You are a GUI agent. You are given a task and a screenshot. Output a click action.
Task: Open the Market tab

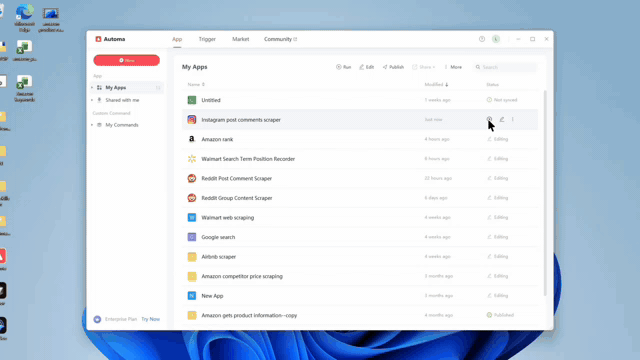(240, 39)
